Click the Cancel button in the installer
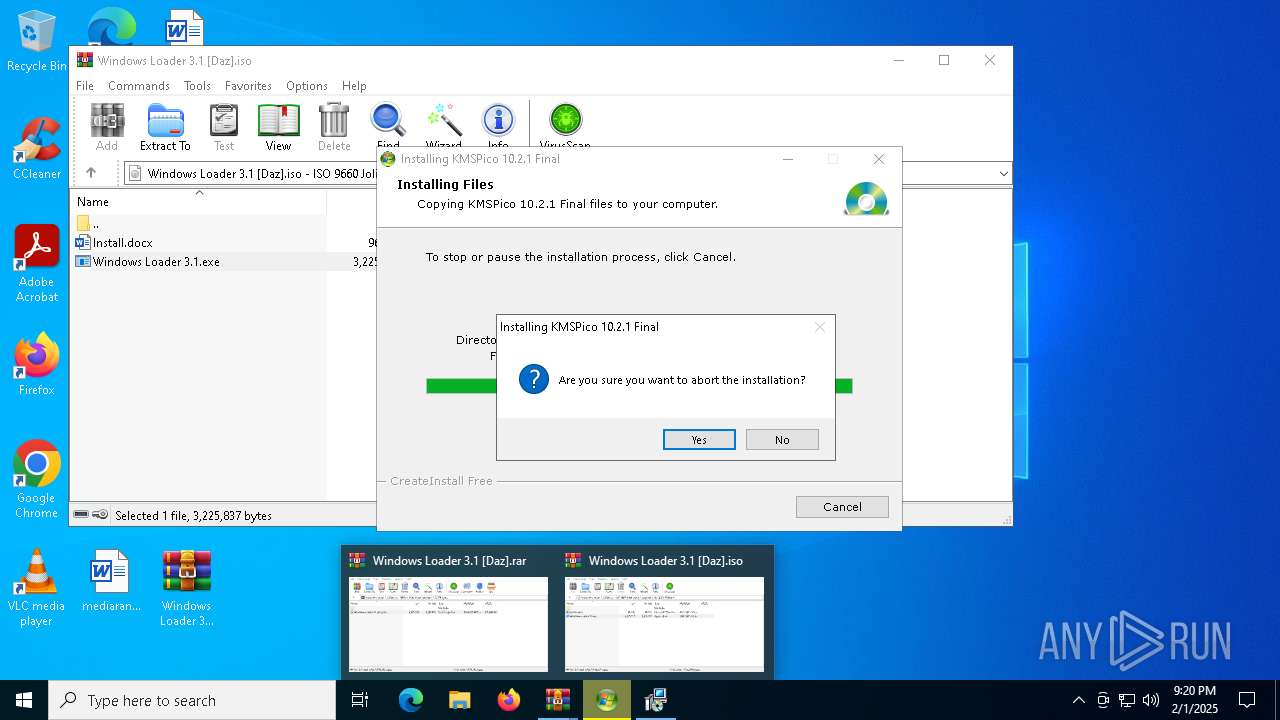 point(842,507)
